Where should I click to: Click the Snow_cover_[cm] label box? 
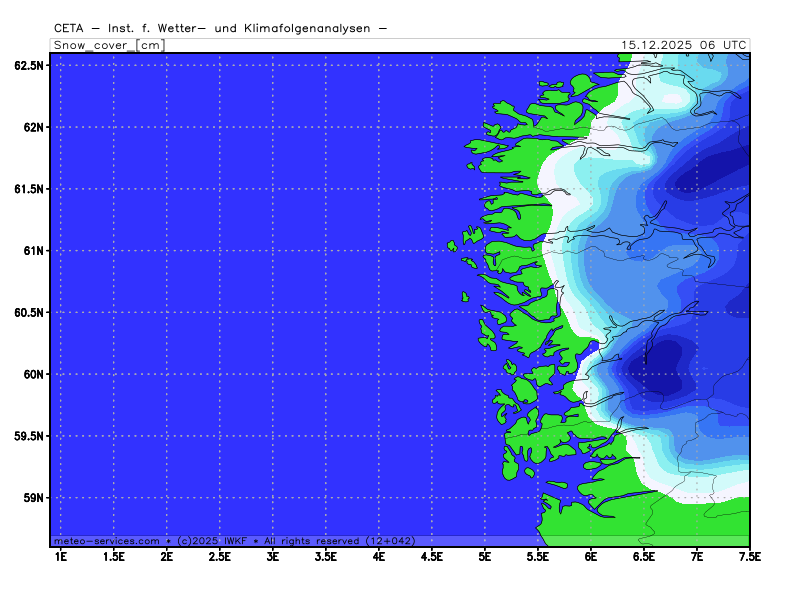tap(107, 45)
